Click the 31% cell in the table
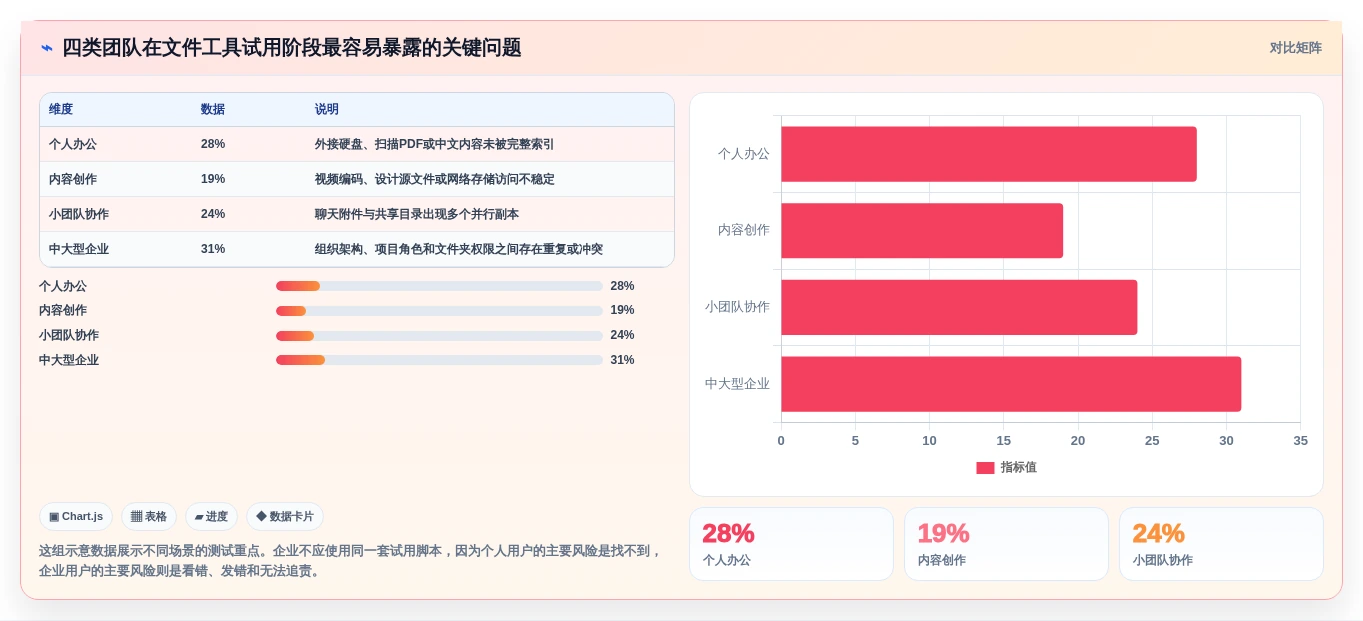This screenshot has width=1363, height=621. tap(213, 249)
